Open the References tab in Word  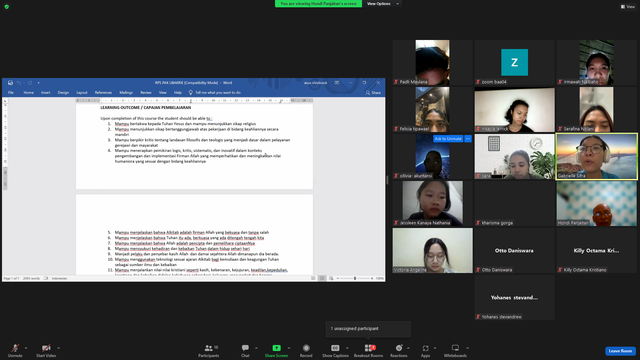[x=103, y=93]
